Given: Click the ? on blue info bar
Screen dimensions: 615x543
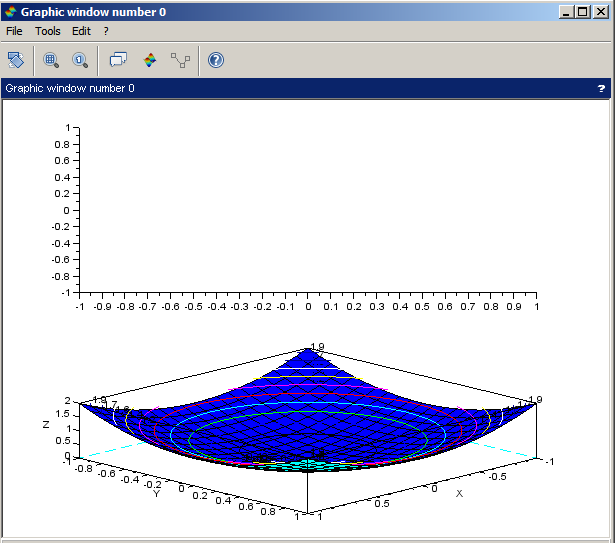Looking at the screenshot, I should click(x=601, y=88).
